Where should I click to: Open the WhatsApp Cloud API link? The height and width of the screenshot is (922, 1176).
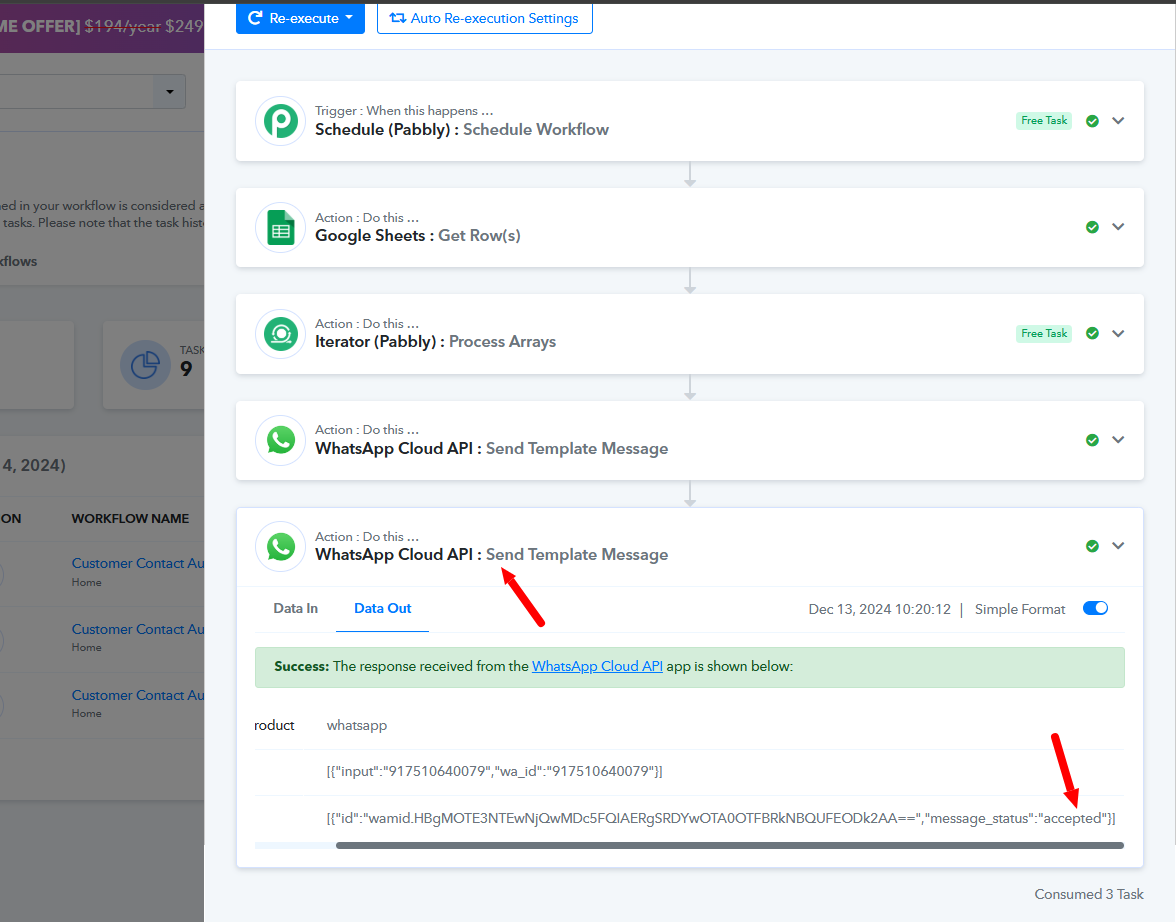[597, 666]
